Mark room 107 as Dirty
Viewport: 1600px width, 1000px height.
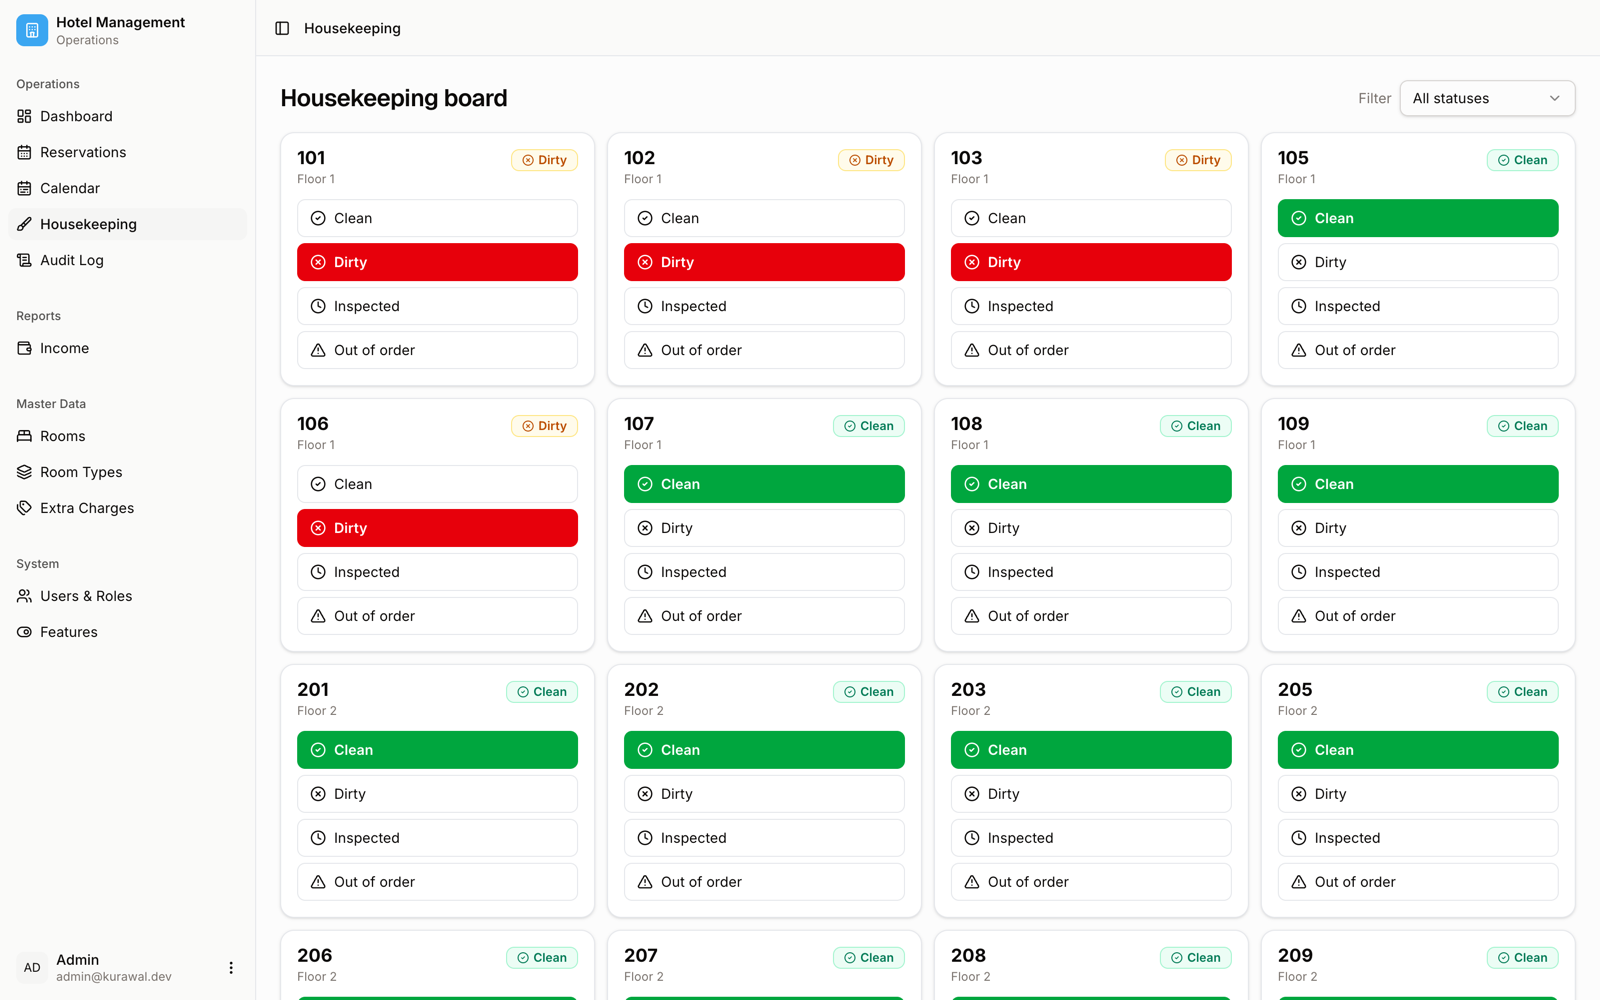[x=764, y=528]
